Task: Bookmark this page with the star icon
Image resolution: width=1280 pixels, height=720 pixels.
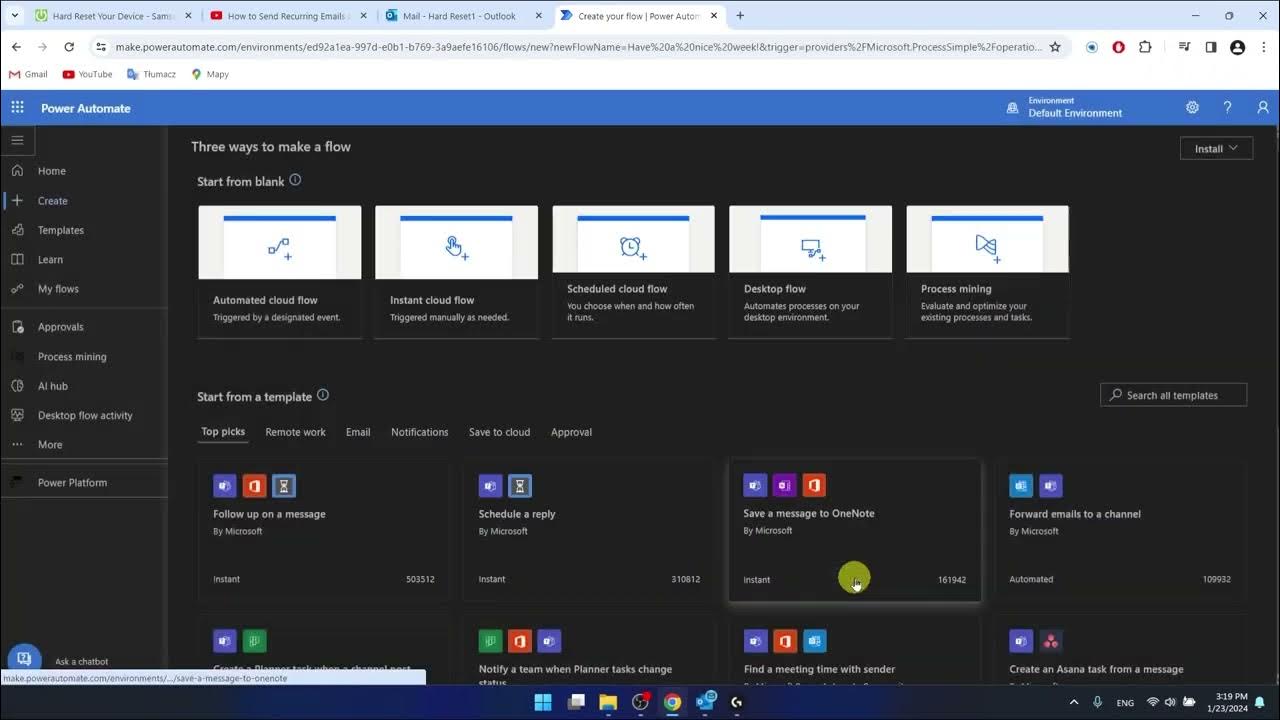Action: [x=1055, y=47]
